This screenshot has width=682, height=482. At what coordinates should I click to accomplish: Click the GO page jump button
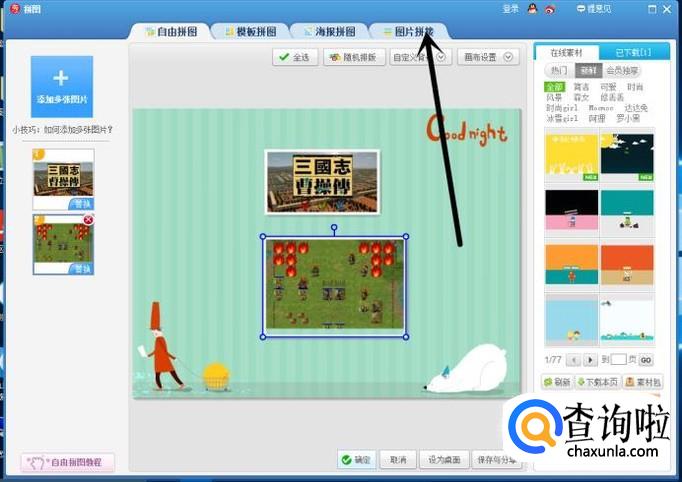tap(646, 360)
